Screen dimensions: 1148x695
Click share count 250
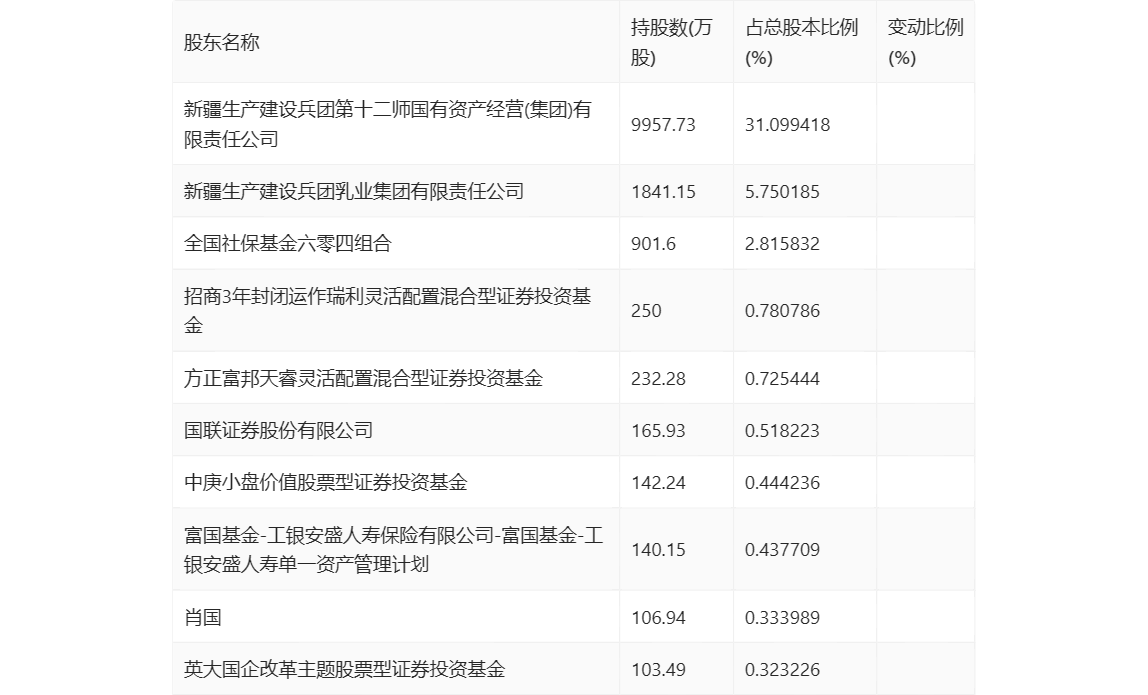(x=646, y=311)
